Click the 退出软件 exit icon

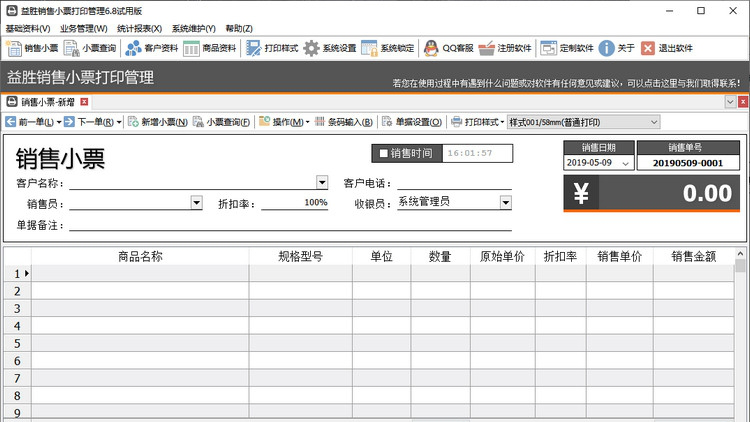[x=667, y=48]
